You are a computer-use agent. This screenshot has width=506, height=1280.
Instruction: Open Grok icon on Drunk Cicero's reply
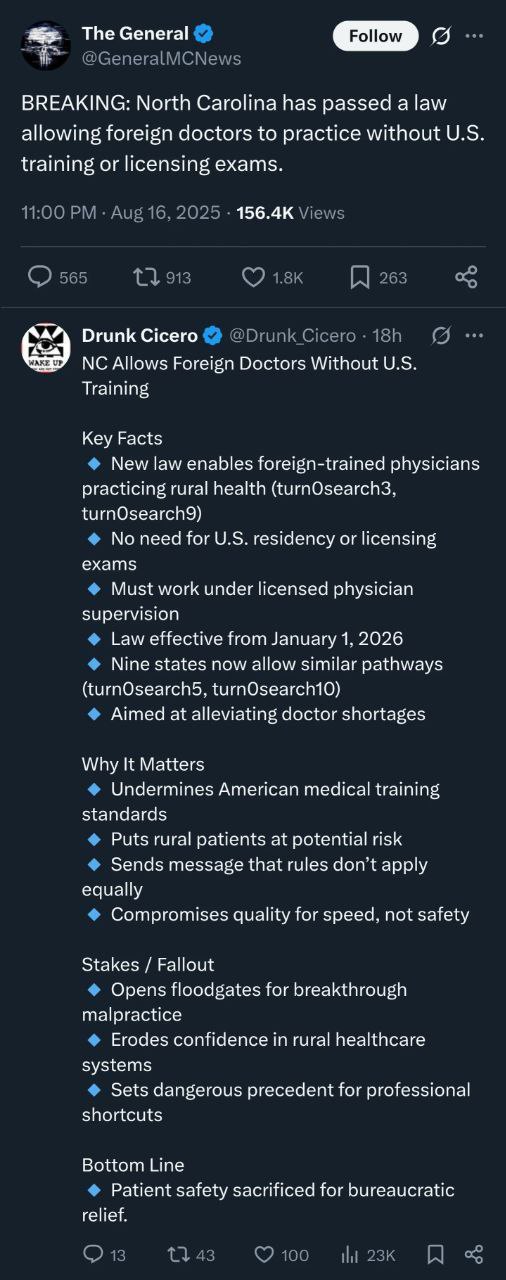(x=440, y=335)
